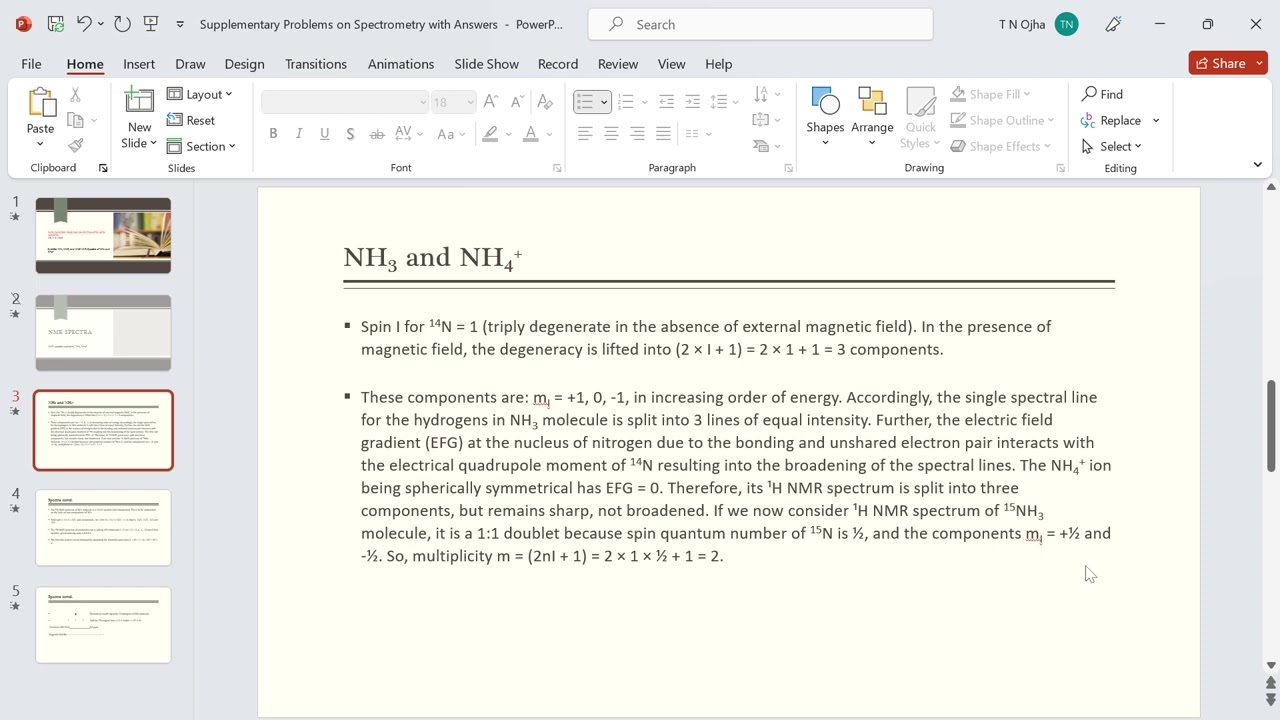The height and width of the screenshot is (720, 1280).
Task: Open the File menu
Action: coord(31,64)
